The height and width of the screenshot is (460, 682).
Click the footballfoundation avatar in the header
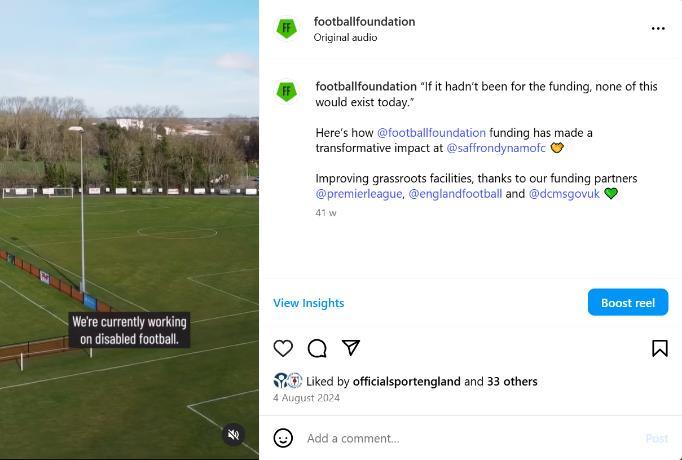coord(287,28)
